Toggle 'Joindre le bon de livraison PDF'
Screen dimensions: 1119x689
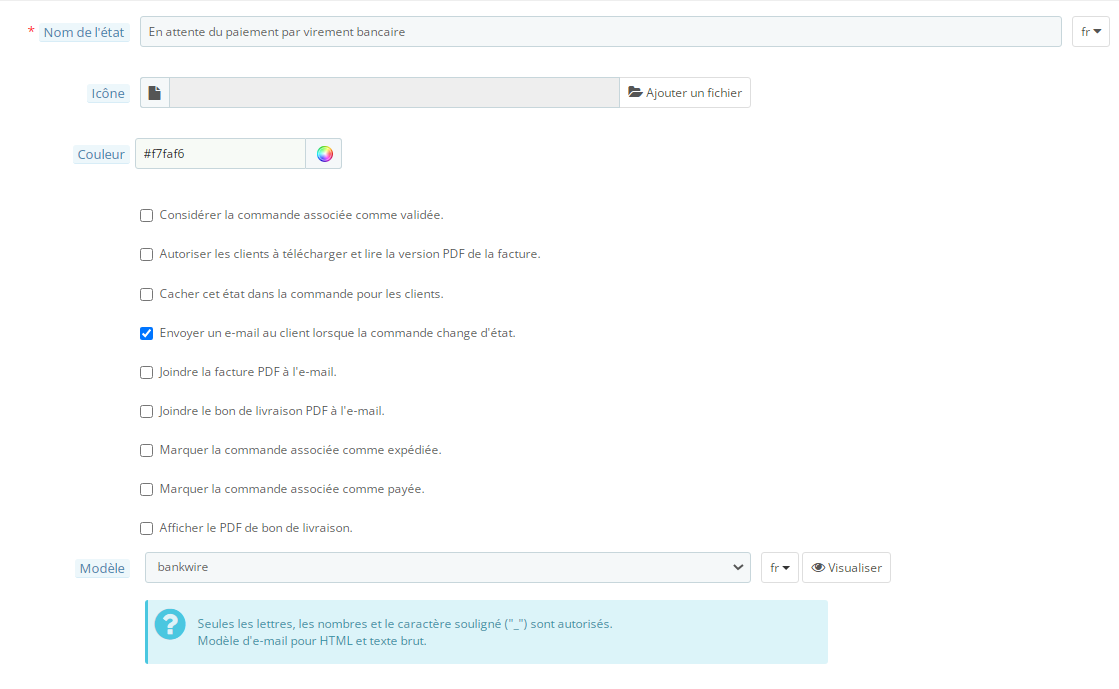click(146, 411)
